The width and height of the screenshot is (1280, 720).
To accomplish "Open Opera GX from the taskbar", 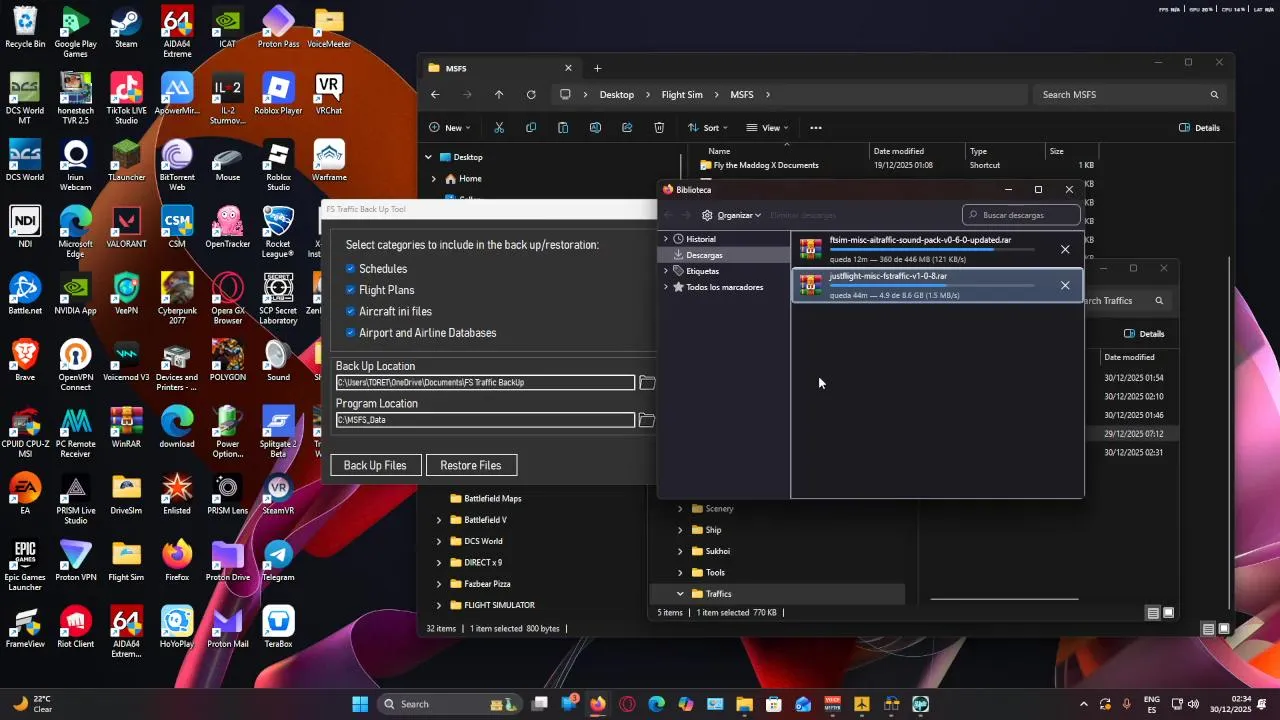I will coord(627,704).
